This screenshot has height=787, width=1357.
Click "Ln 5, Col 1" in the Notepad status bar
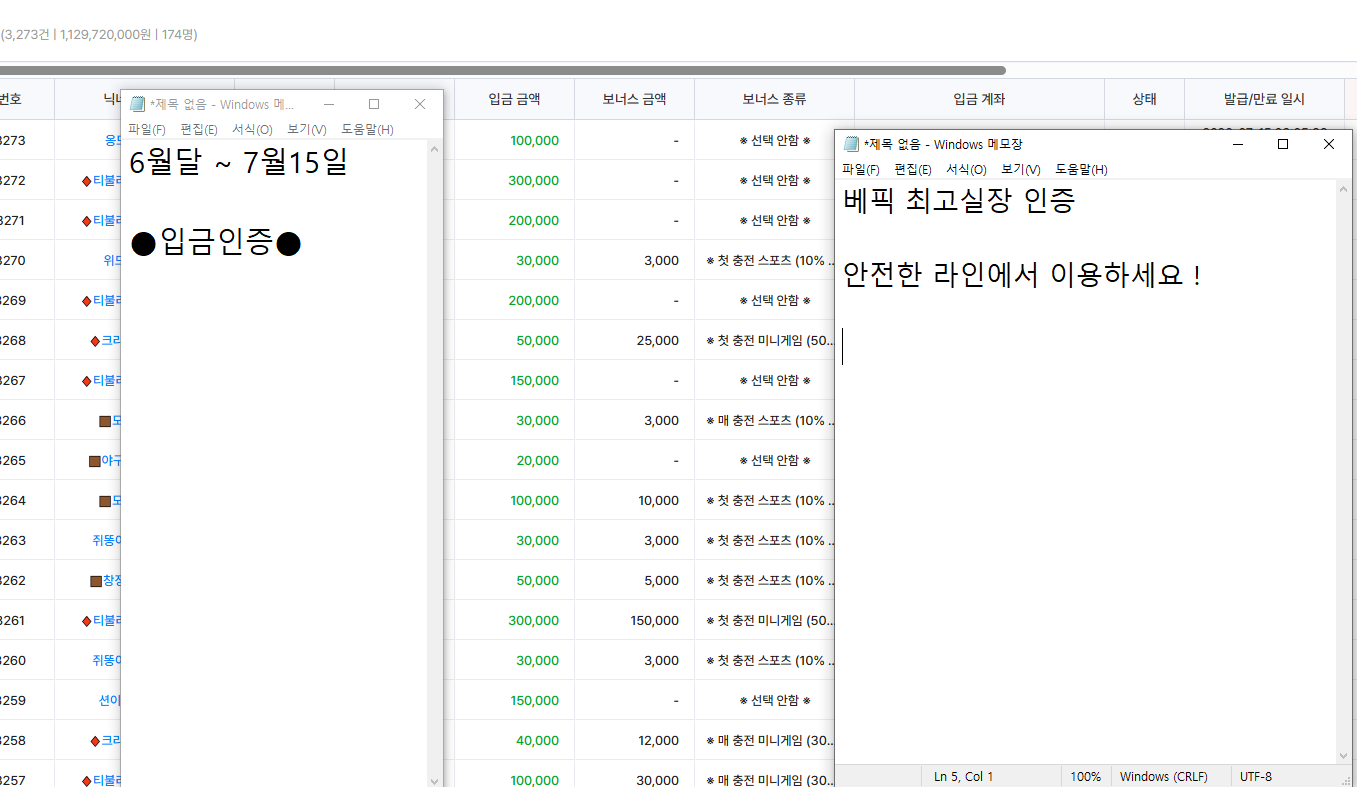click(964, 777)
